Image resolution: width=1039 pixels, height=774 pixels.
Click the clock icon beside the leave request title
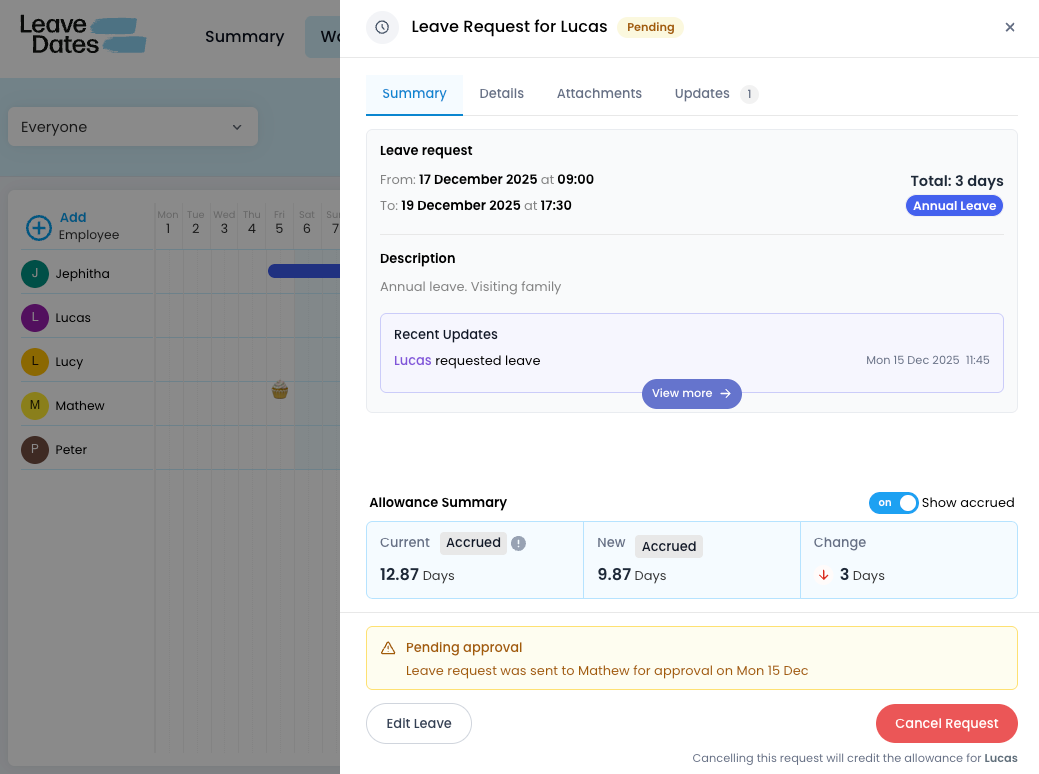pos(382,27)
